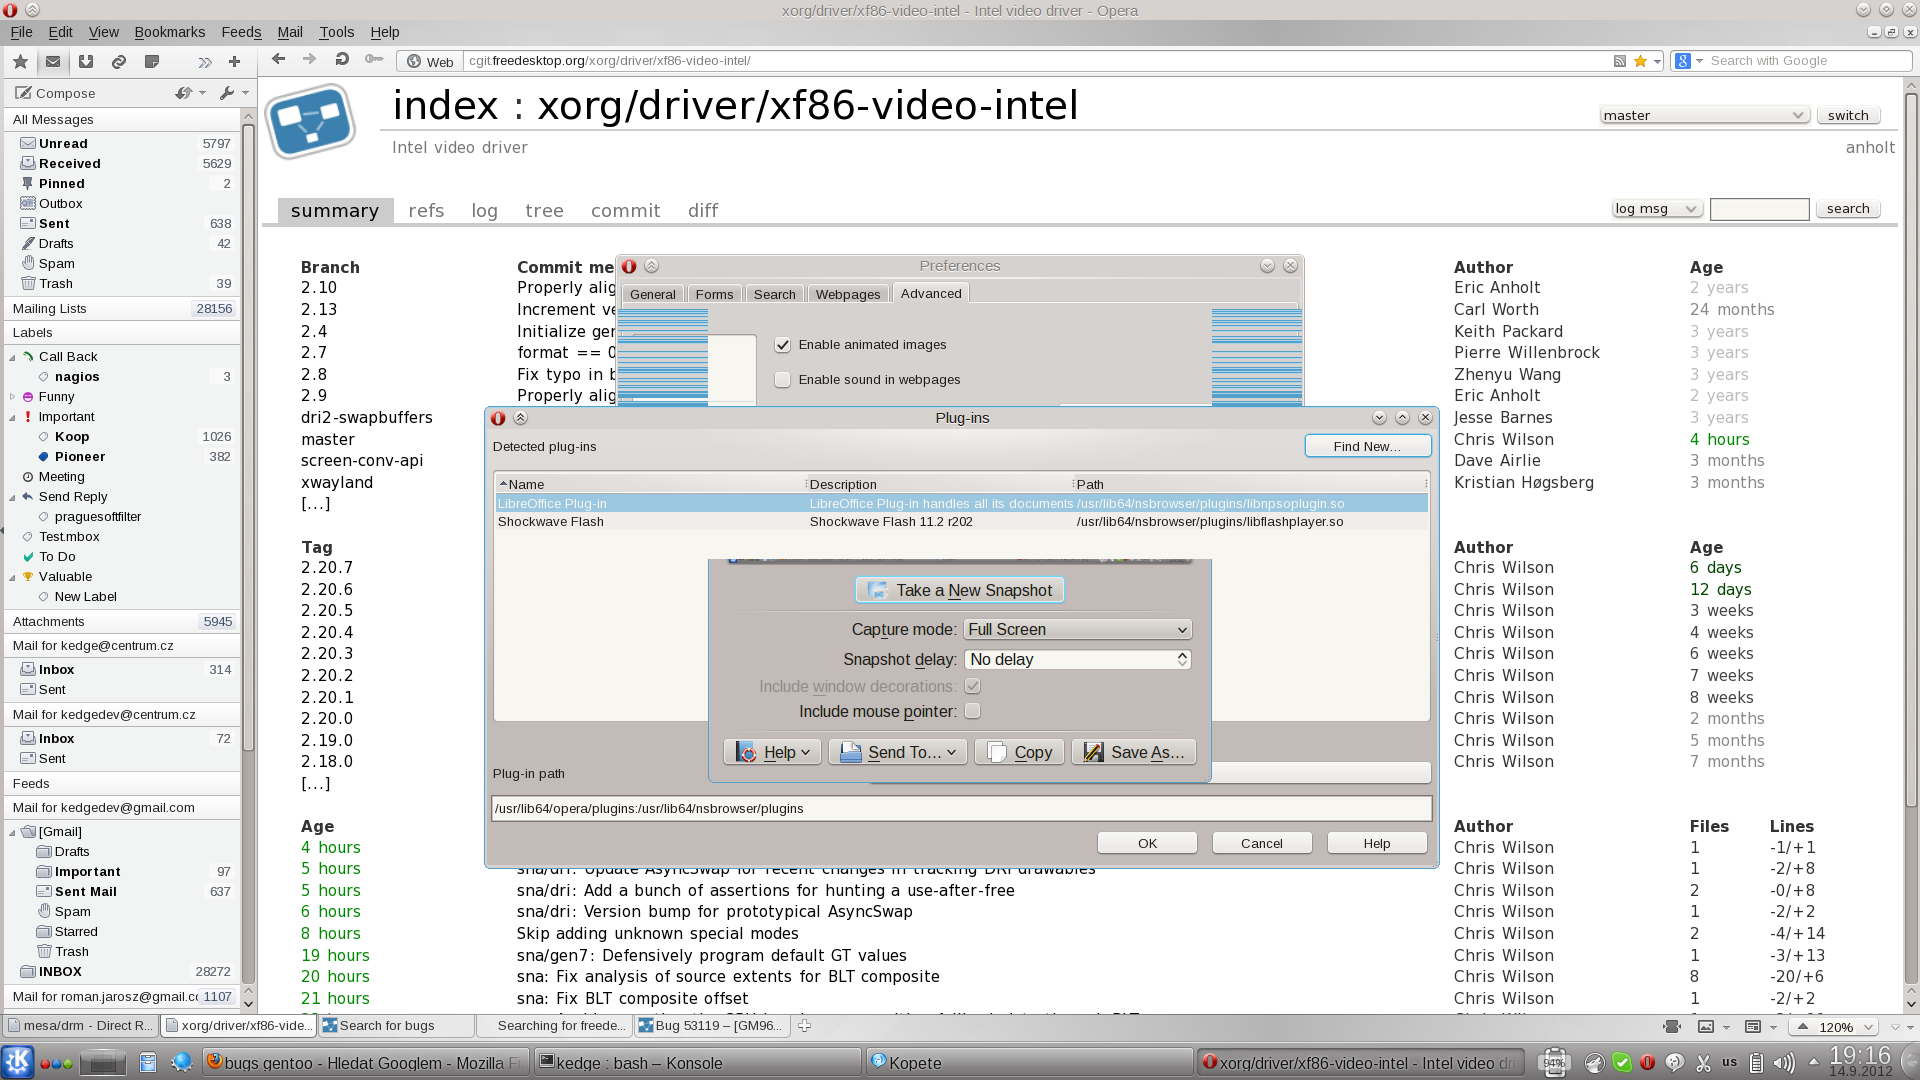Open the Links panel icon

pos(119,62)
